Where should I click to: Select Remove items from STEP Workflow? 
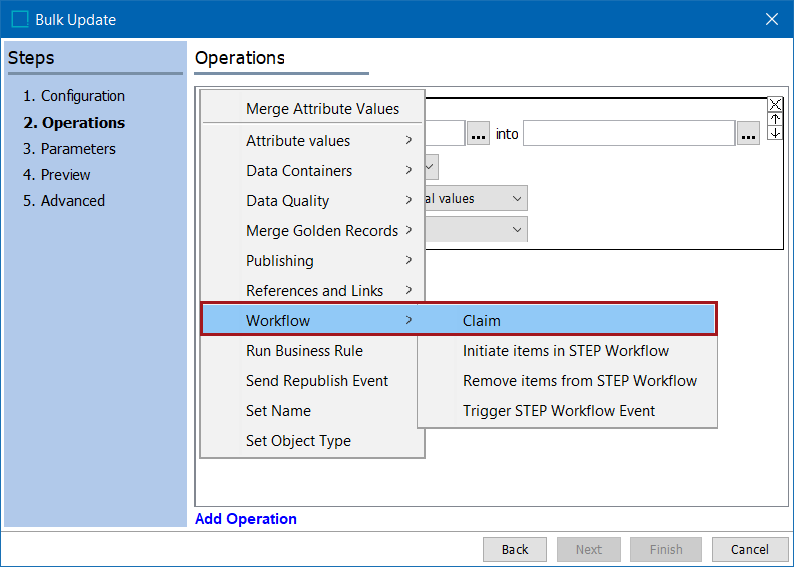pos(567,380)
